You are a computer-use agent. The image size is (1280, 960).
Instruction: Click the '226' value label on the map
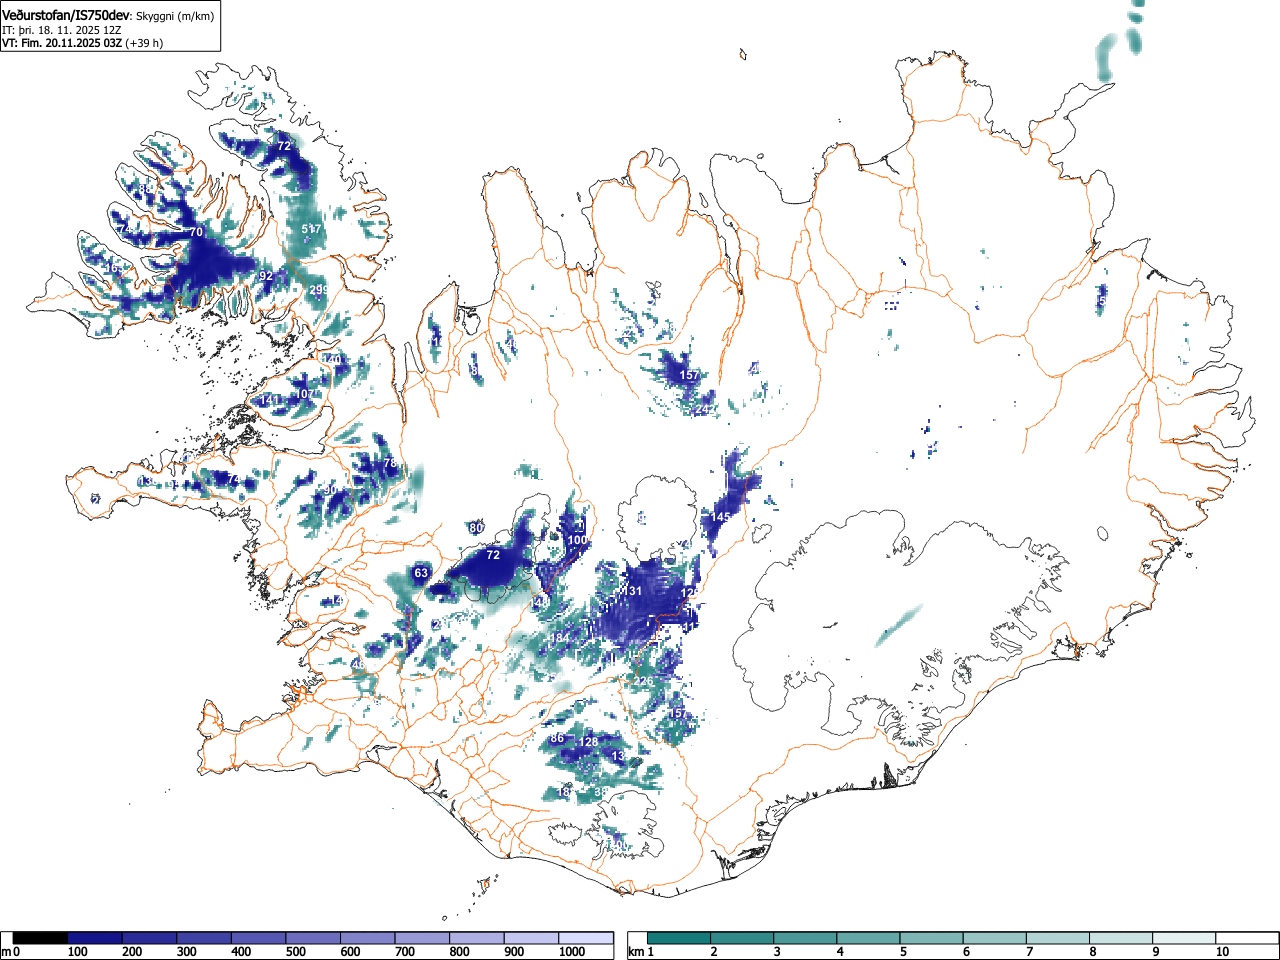(x=643, y=681)
